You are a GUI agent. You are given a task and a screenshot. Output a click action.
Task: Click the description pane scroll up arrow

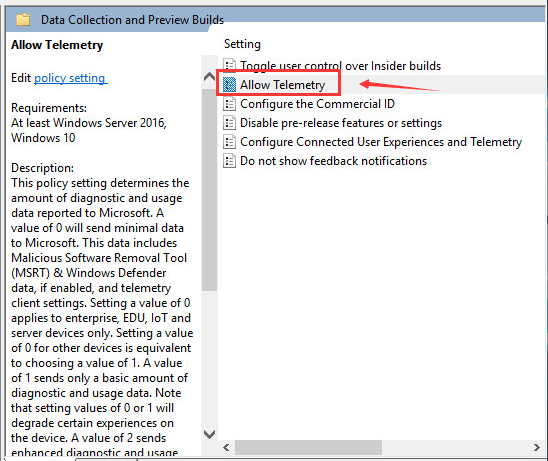(209, 76)
